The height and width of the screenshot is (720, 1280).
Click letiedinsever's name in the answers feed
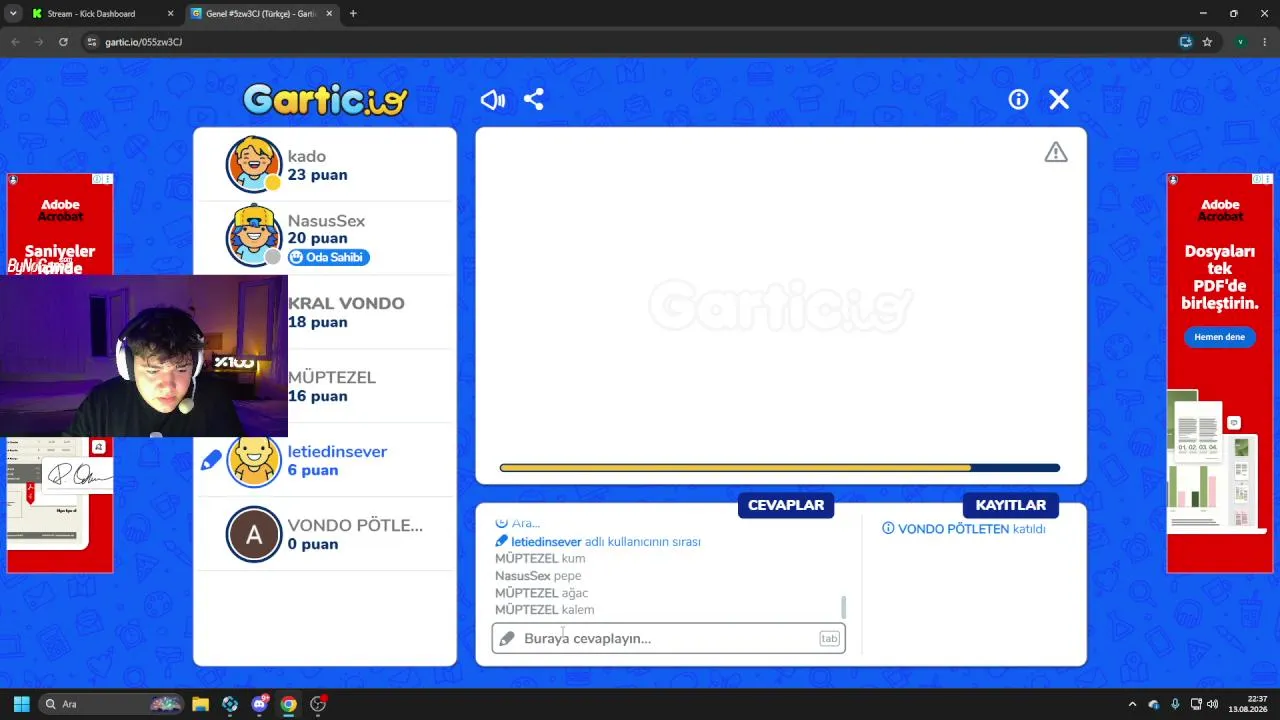click(546, 542)
